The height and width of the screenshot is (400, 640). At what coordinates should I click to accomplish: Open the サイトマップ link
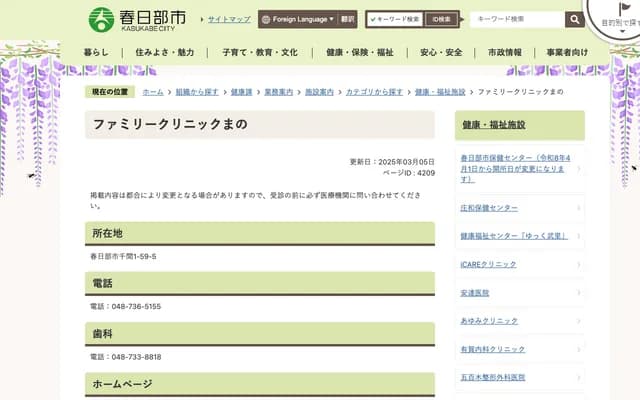tap(228, 19)
